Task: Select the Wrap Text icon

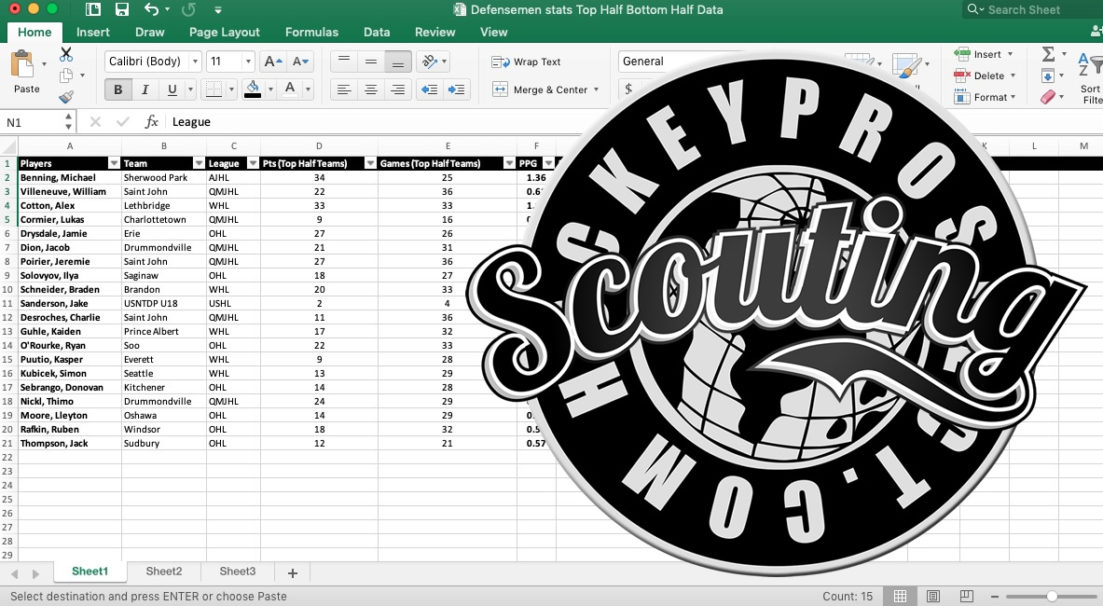Action: click(x=501, y=61)
